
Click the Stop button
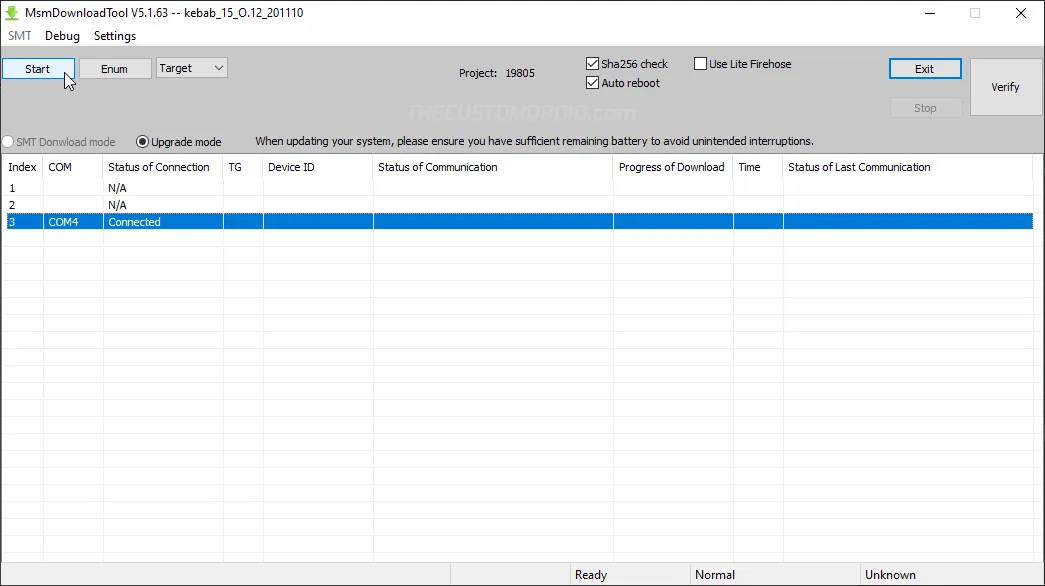tap(924, 107)
